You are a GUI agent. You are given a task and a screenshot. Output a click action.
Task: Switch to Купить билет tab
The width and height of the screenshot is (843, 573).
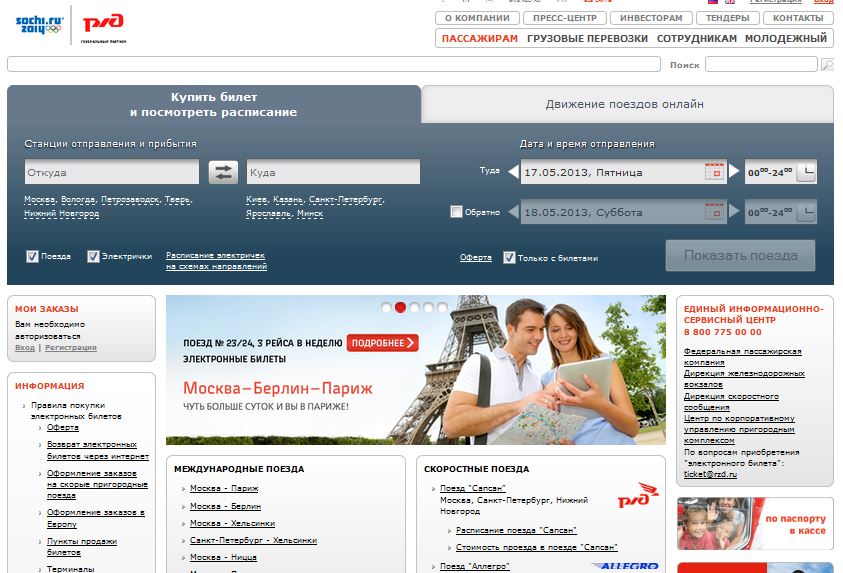(213, 104)
